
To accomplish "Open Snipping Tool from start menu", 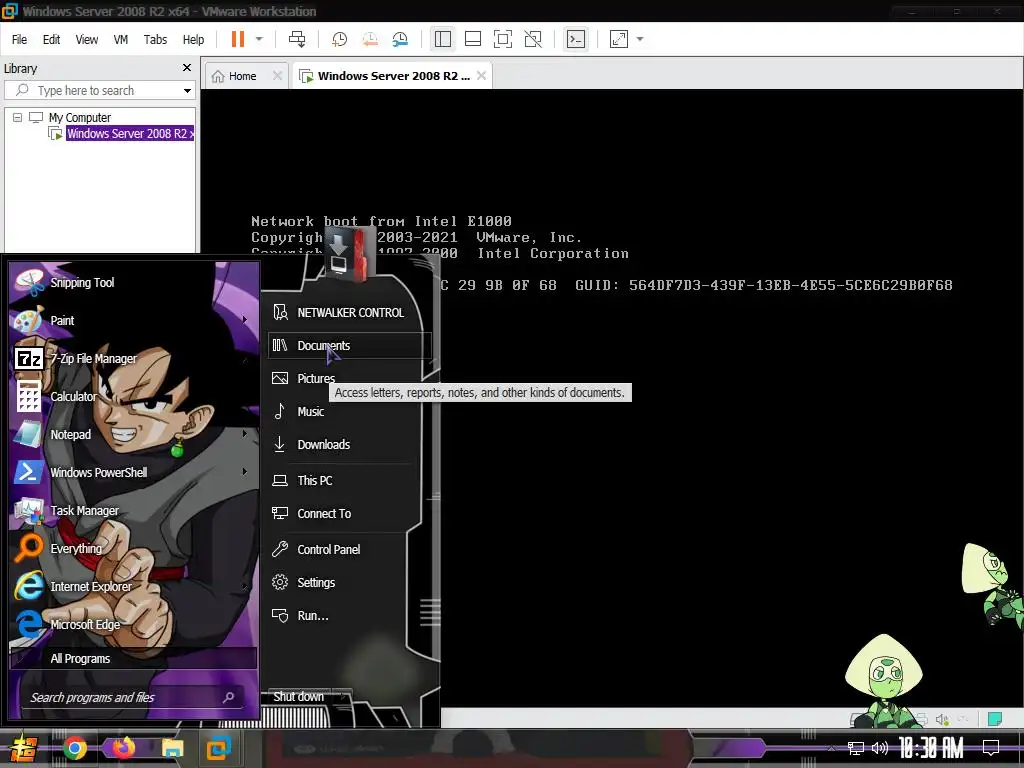I will point(82,283).
